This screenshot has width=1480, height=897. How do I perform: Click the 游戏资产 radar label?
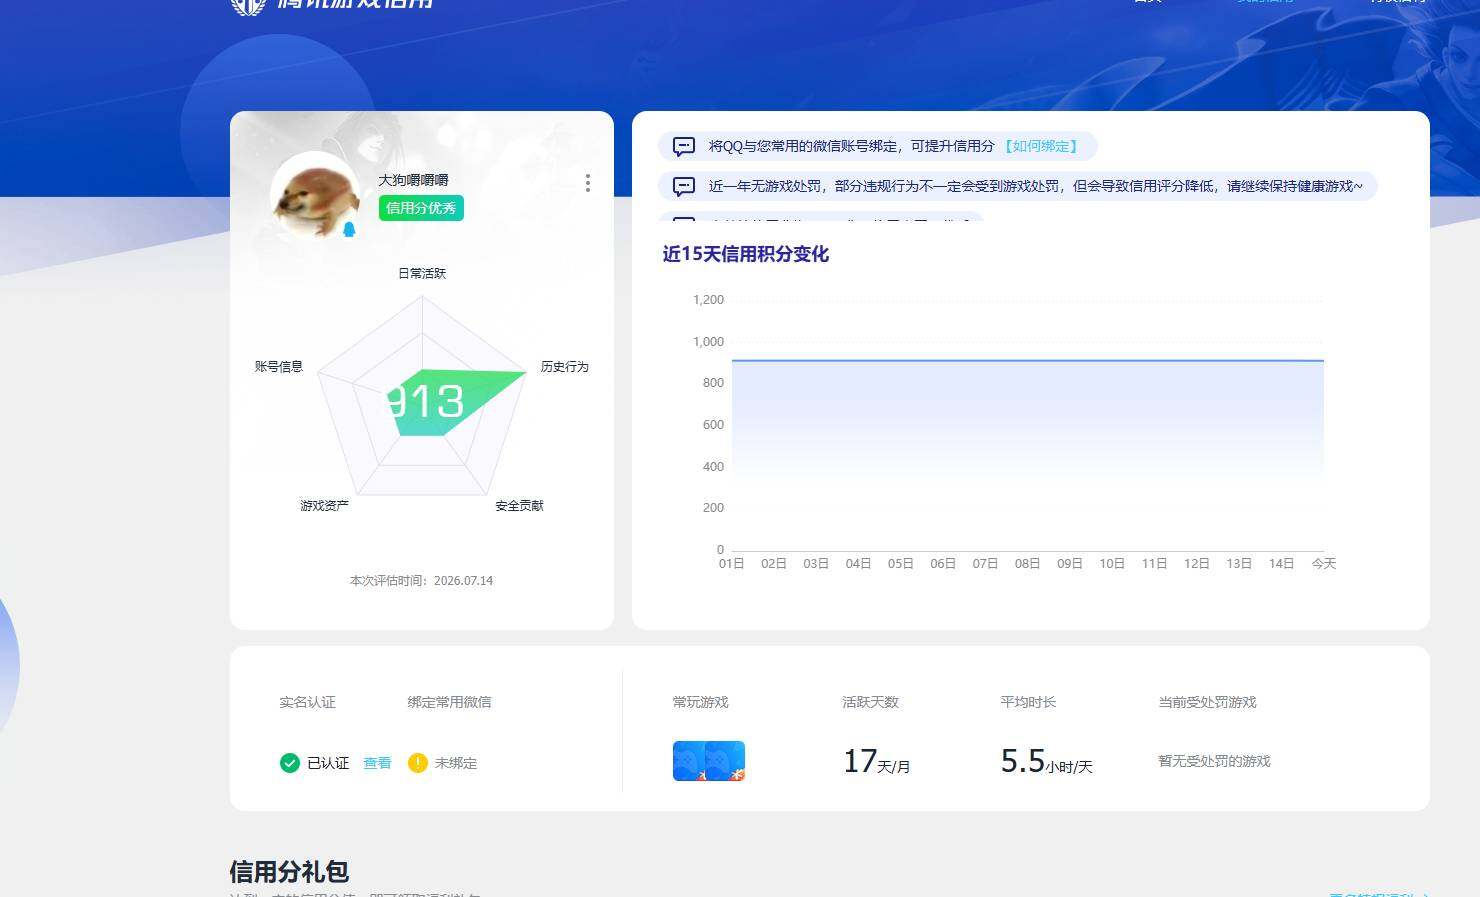(325, 506)
